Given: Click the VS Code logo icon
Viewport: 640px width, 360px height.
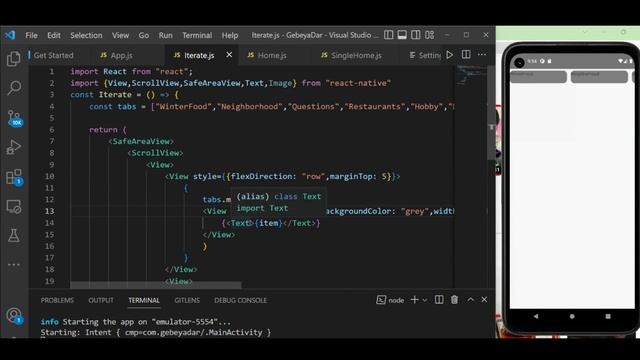Looking at the screenshot, I should 10,35.
